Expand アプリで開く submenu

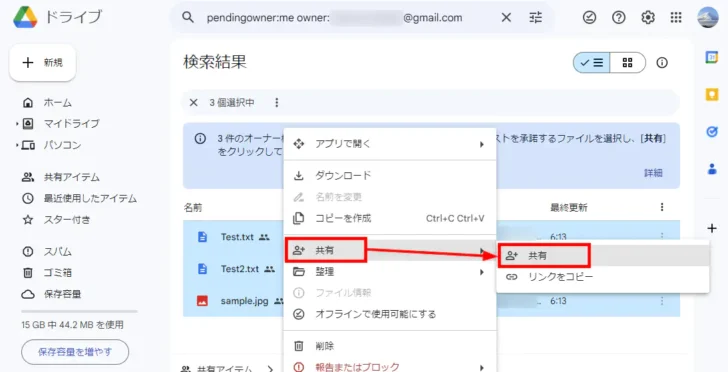[x=390, y=144]
